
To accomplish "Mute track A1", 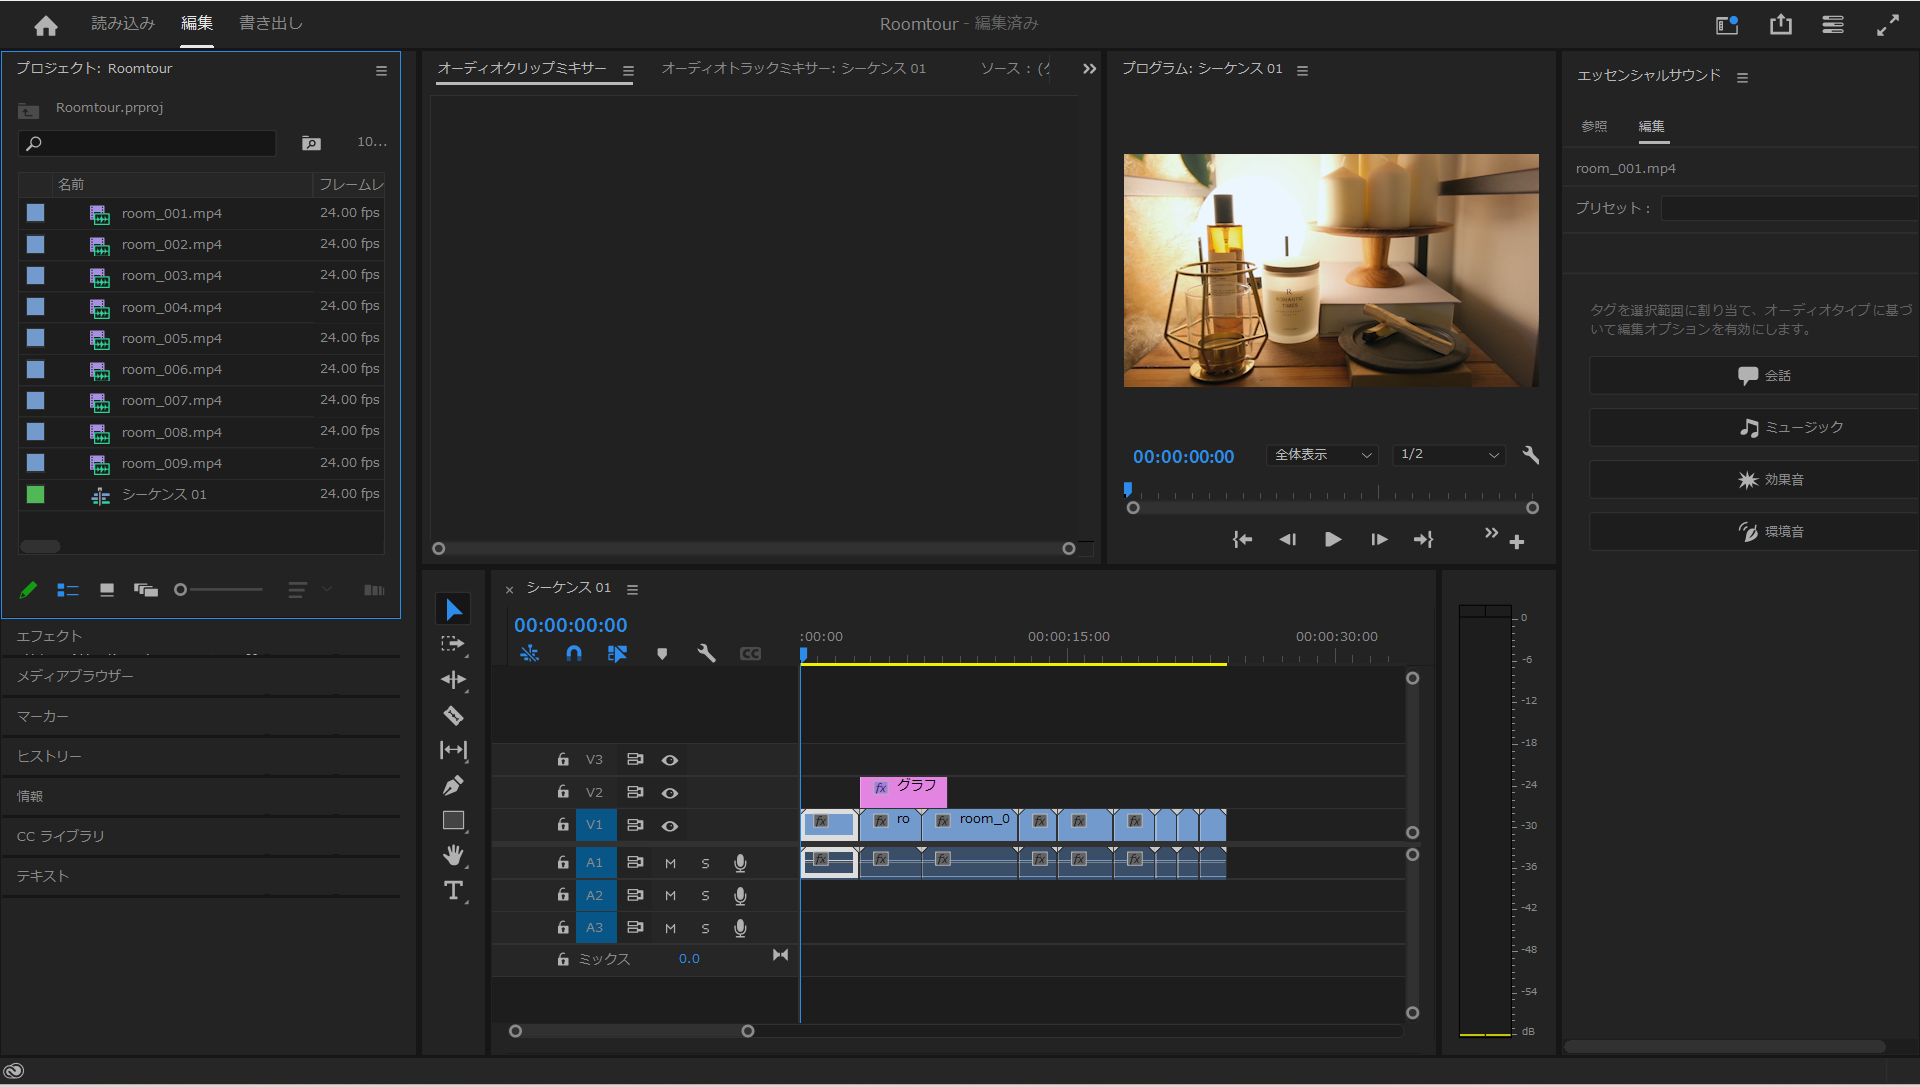I will click(x=670, y=863).
